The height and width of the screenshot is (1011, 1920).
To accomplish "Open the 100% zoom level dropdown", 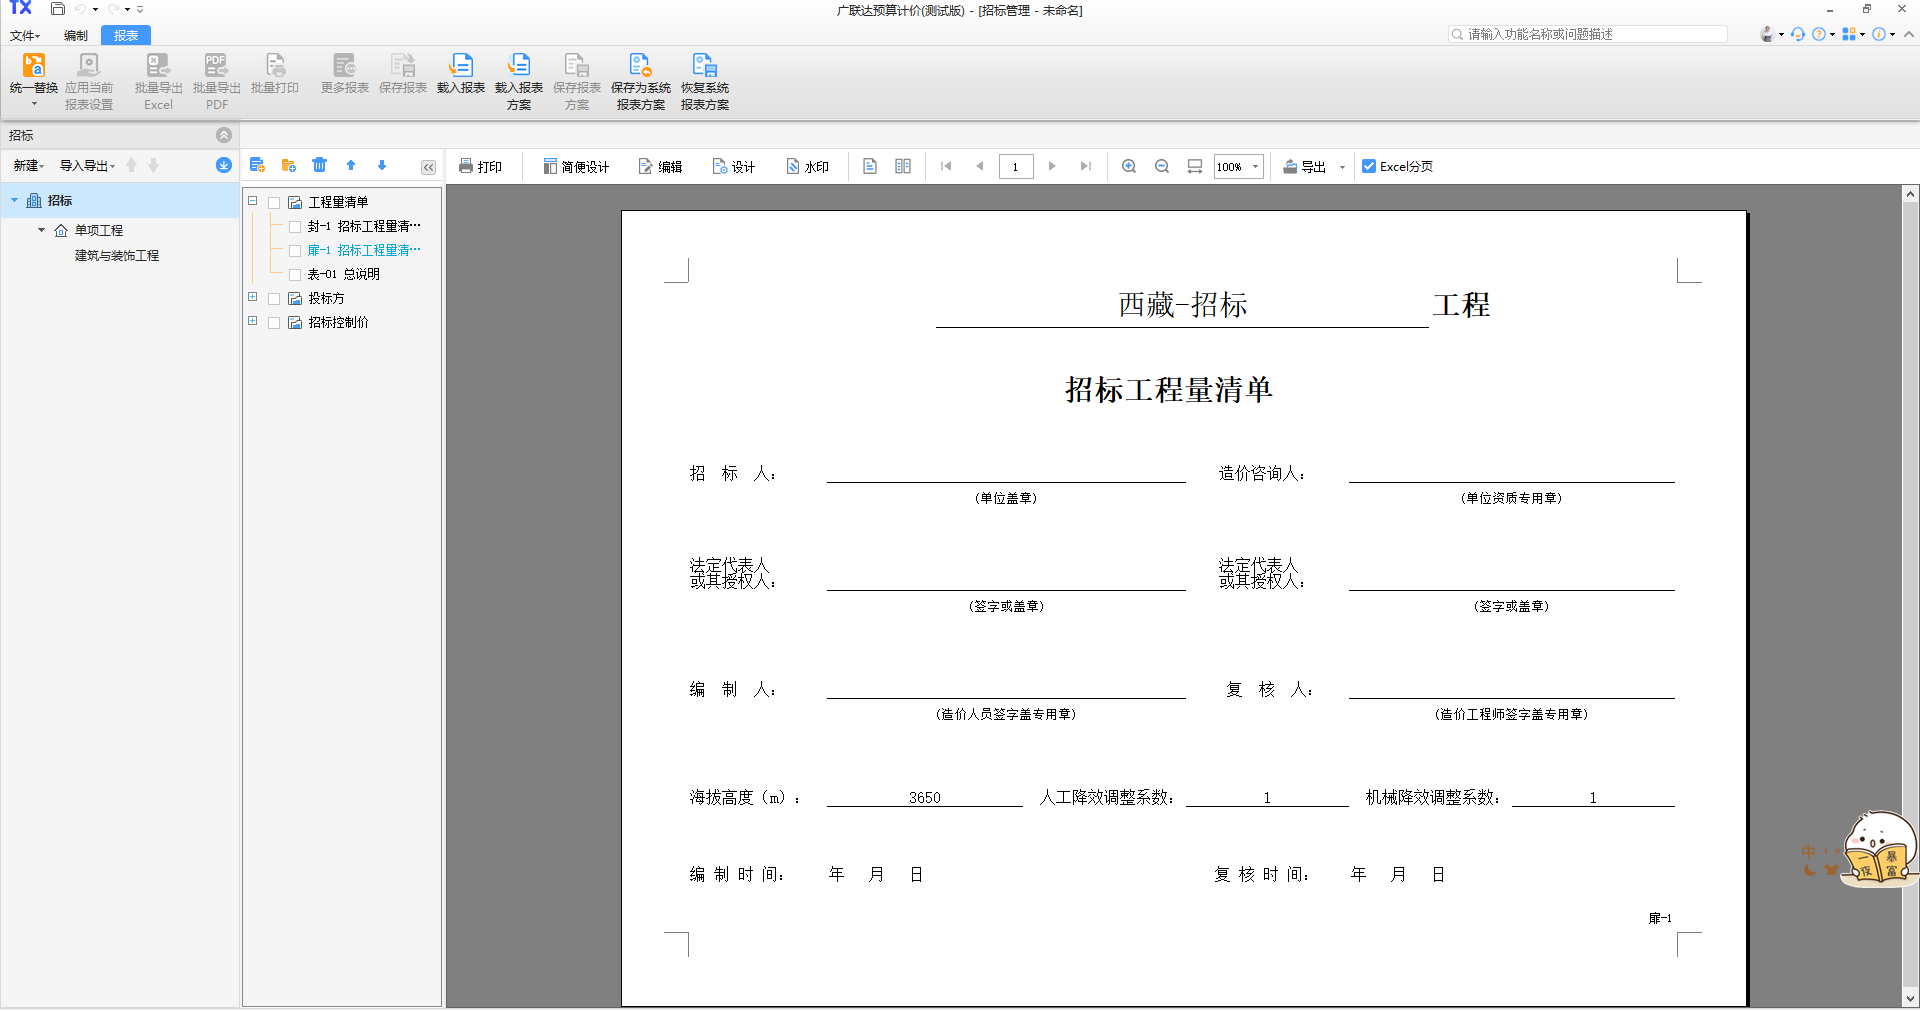I will click(1256, 166).
